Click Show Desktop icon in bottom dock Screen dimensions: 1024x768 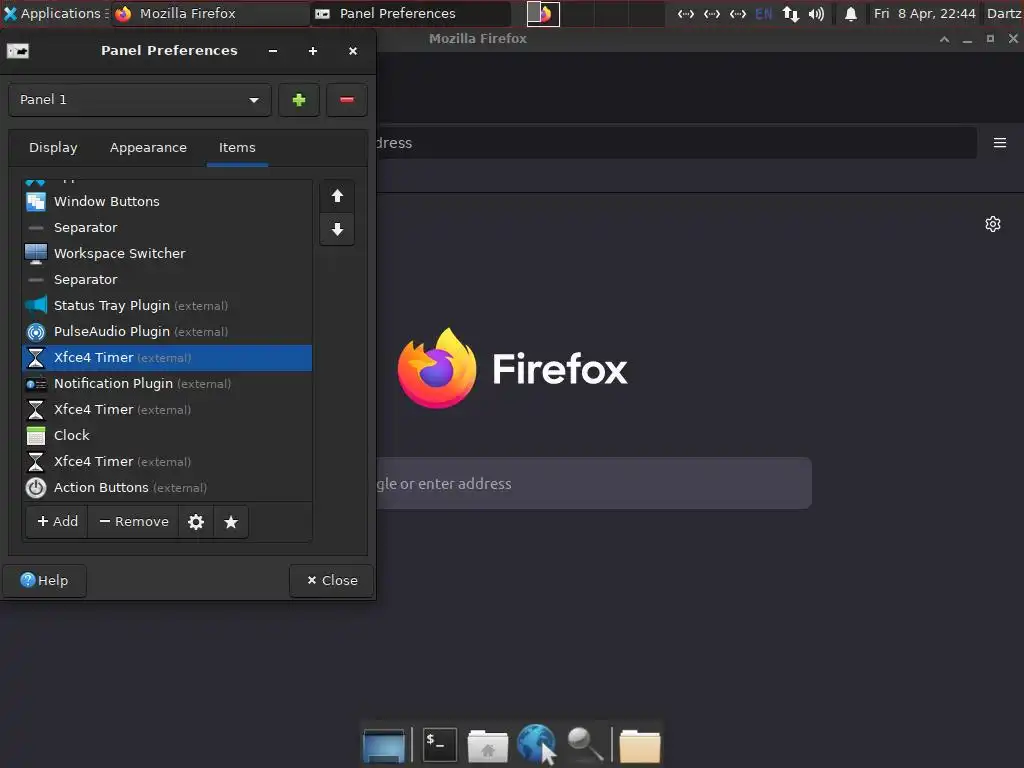[384, 744]
